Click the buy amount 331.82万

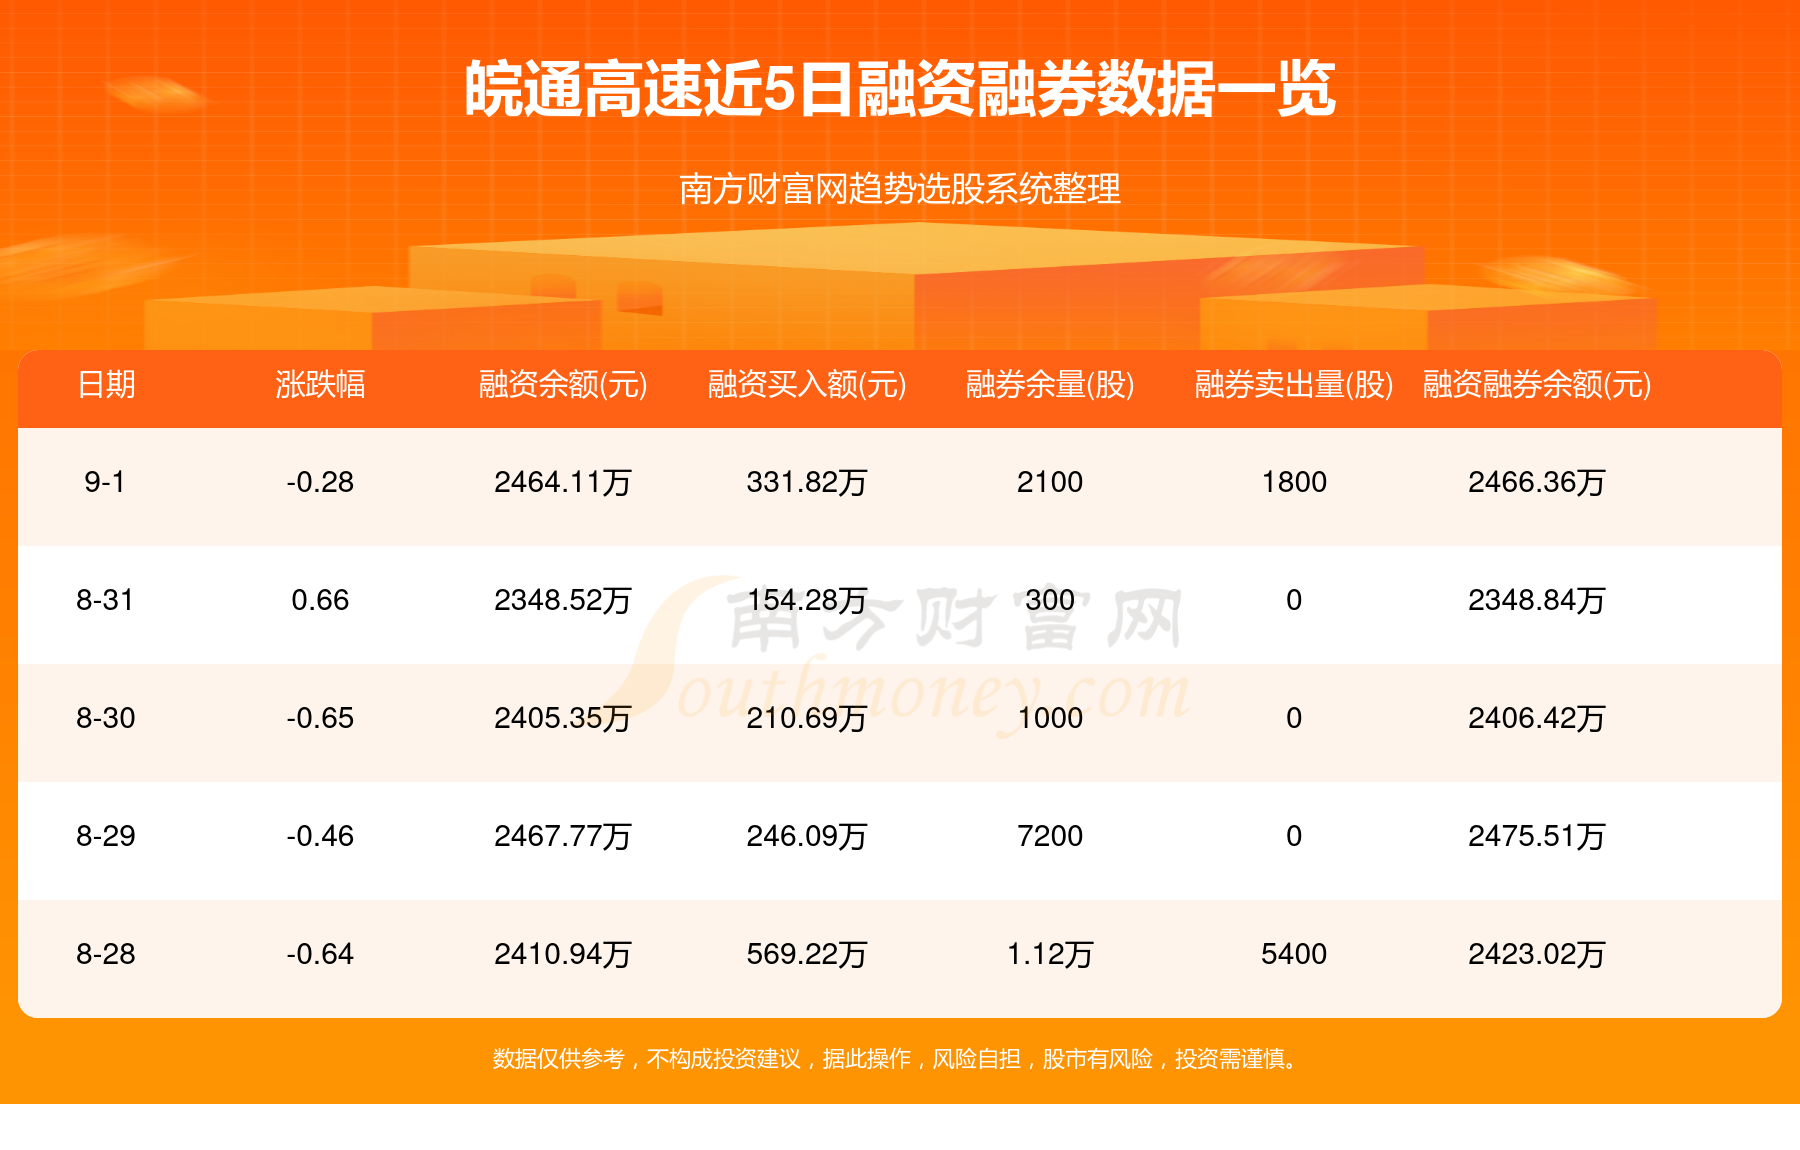coord(807,482)
